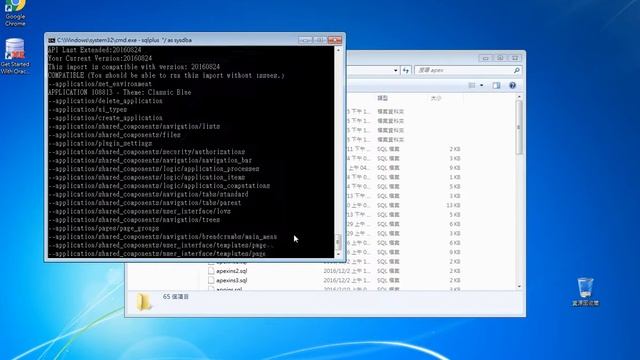Click the cmd window scrollbar up arrow
Viewport: 640px width, 360px height.
point(338,50)
